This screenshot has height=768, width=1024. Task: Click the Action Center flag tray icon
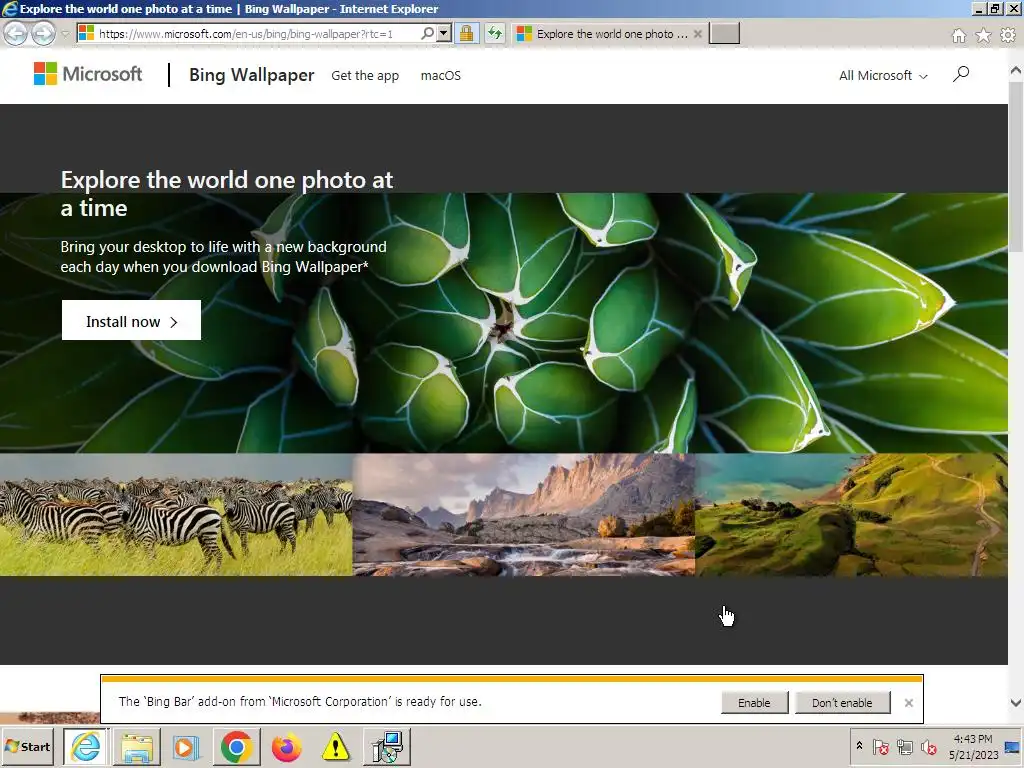[x=880, y=747]
